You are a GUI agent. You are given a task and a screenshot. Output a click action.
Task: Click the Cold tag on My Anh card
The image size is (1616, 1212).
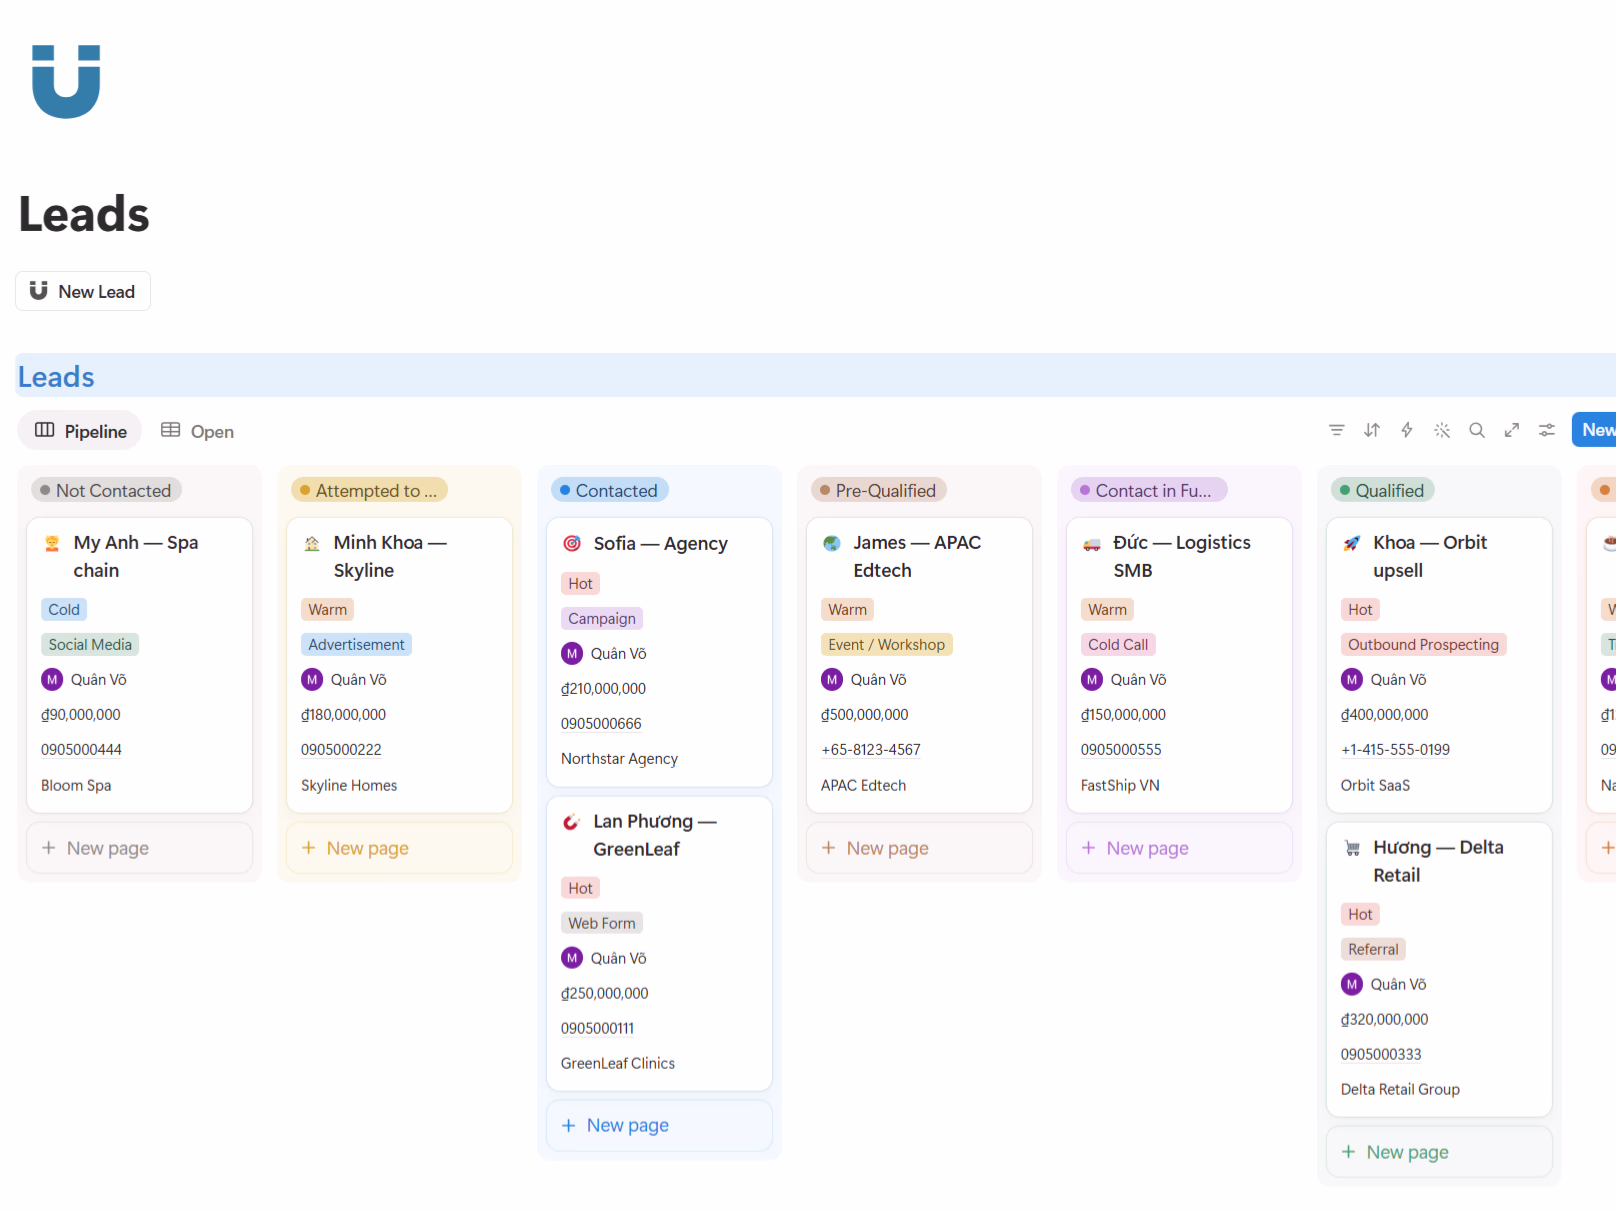click(64, 610)
